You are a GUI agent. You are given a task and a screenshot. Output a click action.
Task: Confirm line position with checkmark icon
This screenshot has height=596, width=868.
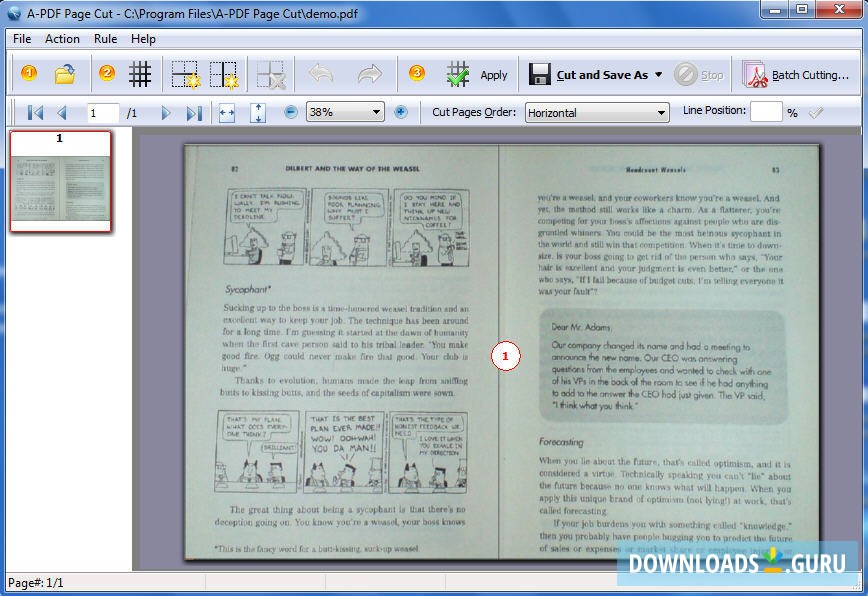[816, 113]
